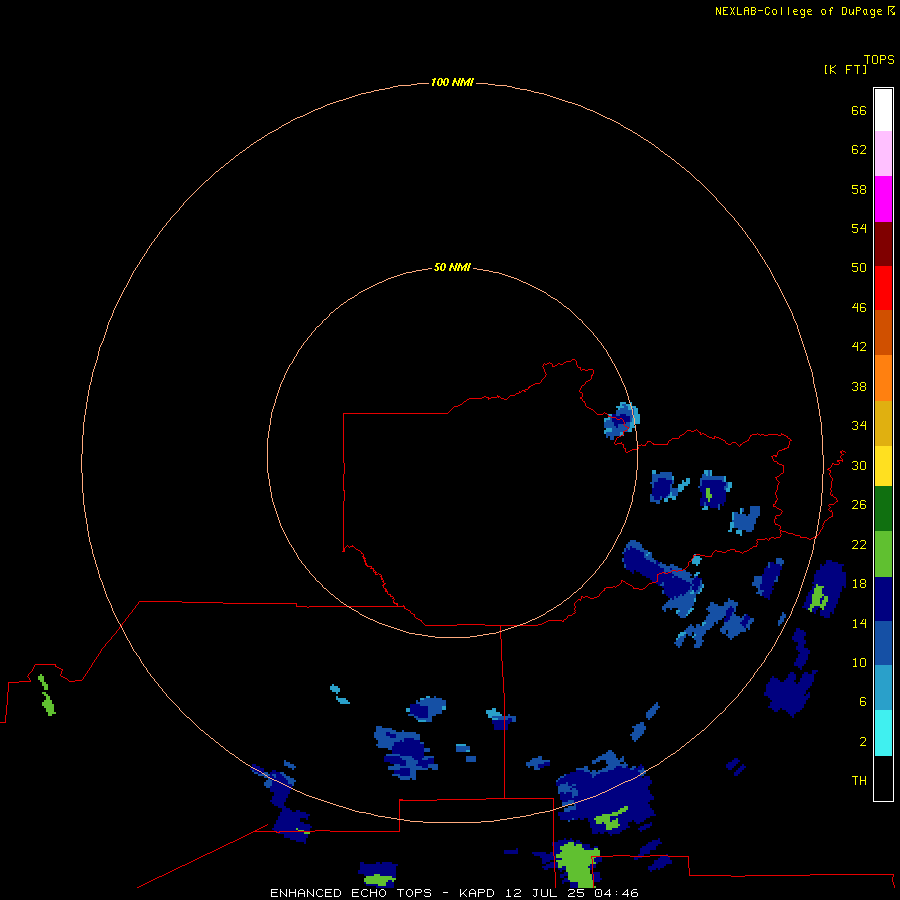The height and width of the screenshot is (900, 900).
Task: Click the legend value 18
Action: point(859,584)
